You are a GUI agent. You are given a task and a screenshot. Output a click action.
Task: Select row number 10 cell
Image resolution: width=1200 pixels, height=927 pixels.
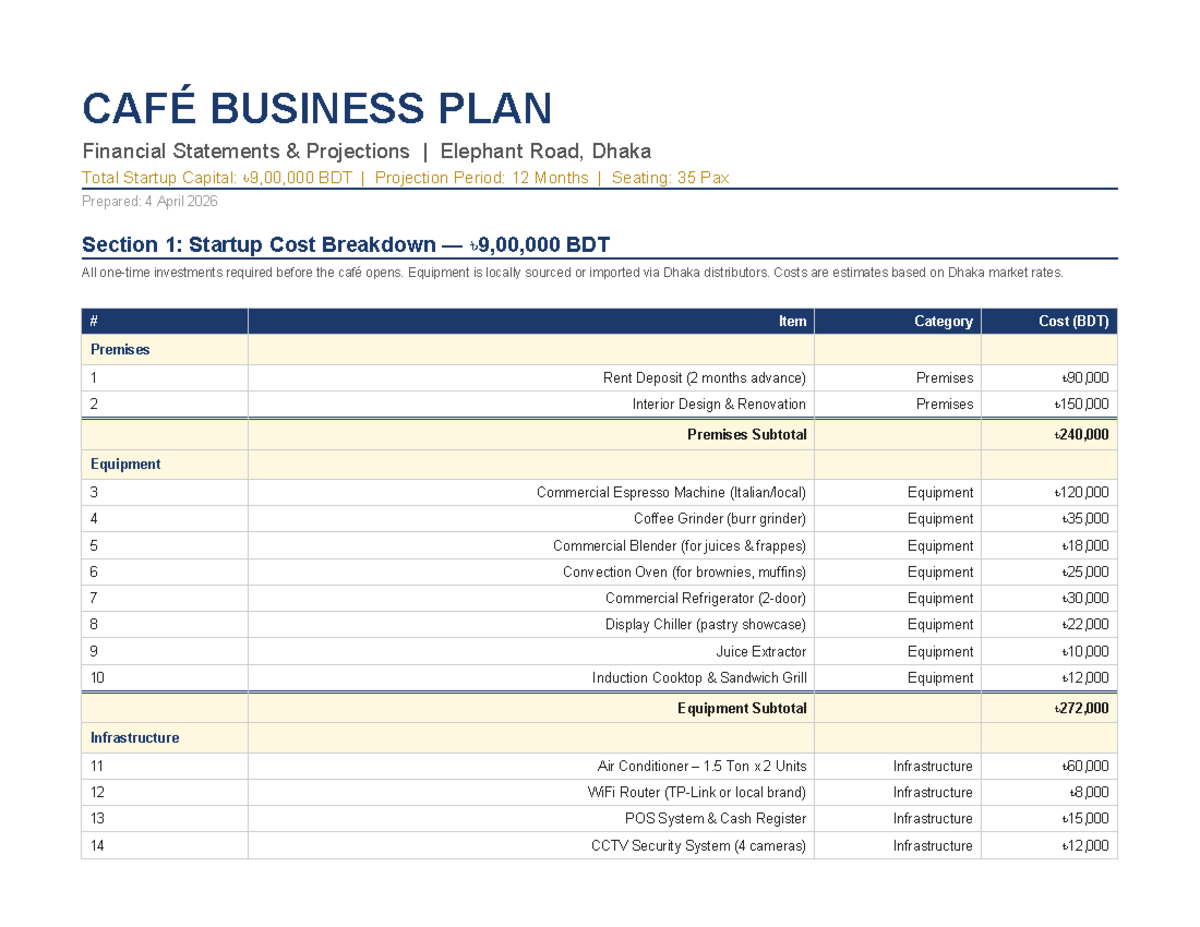pyautogui.click(x=164, y=677)
